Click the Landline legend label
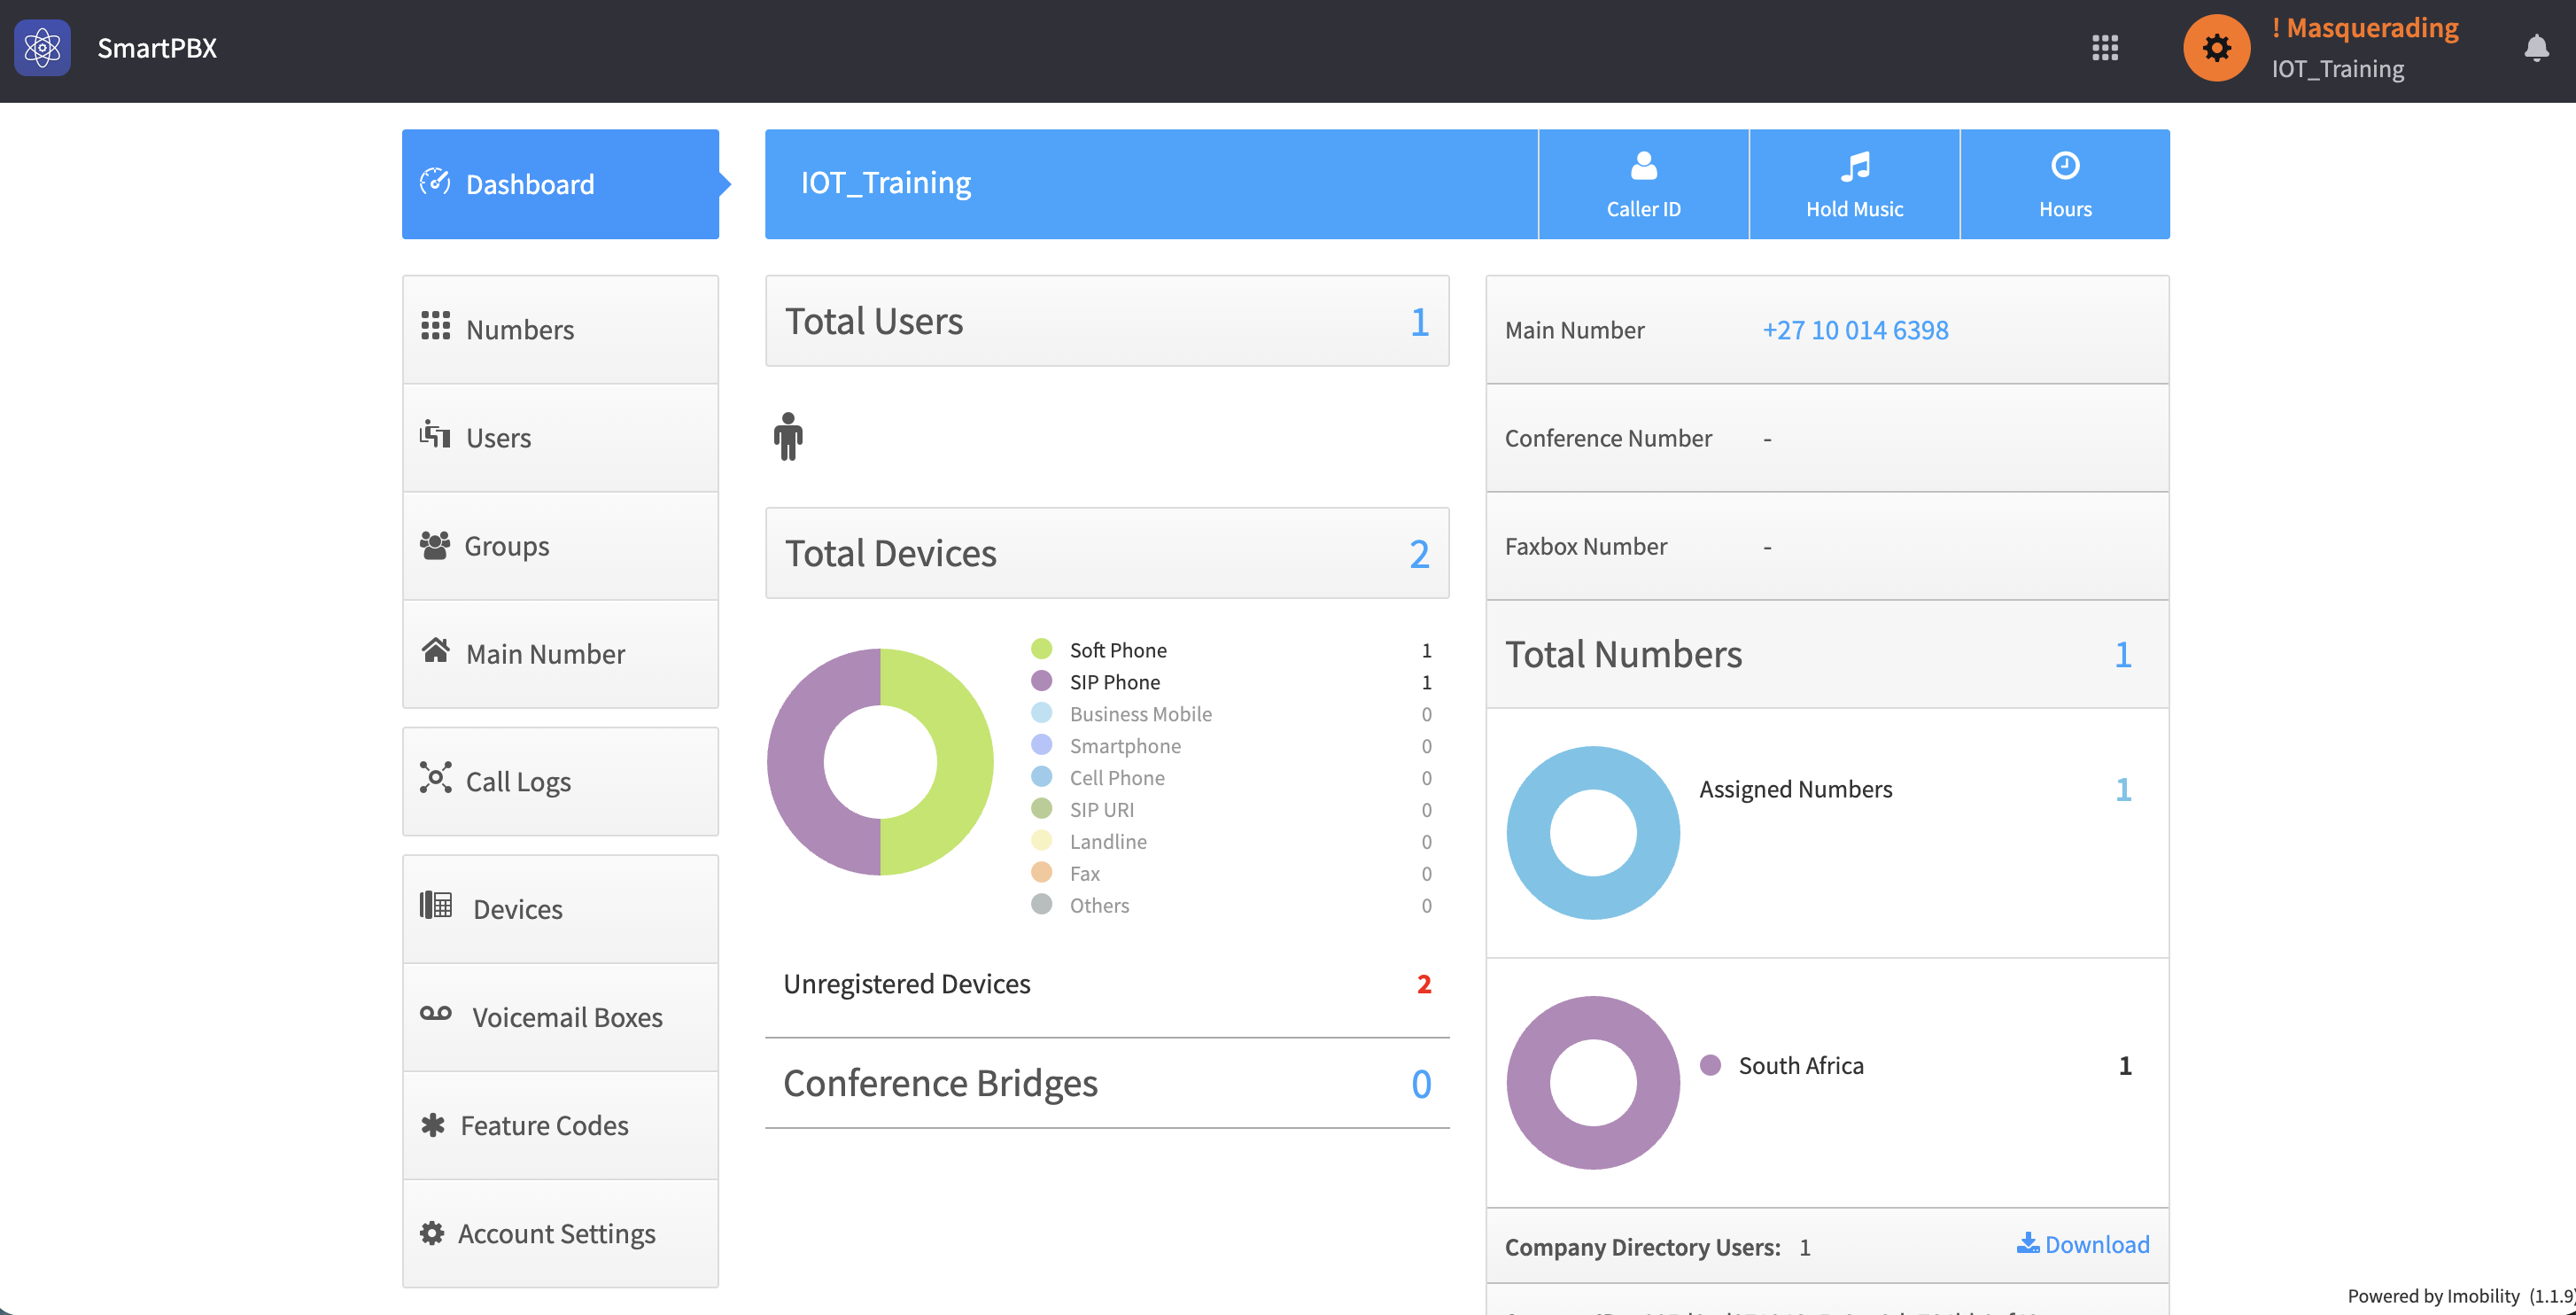 [x=1108, y=842]
